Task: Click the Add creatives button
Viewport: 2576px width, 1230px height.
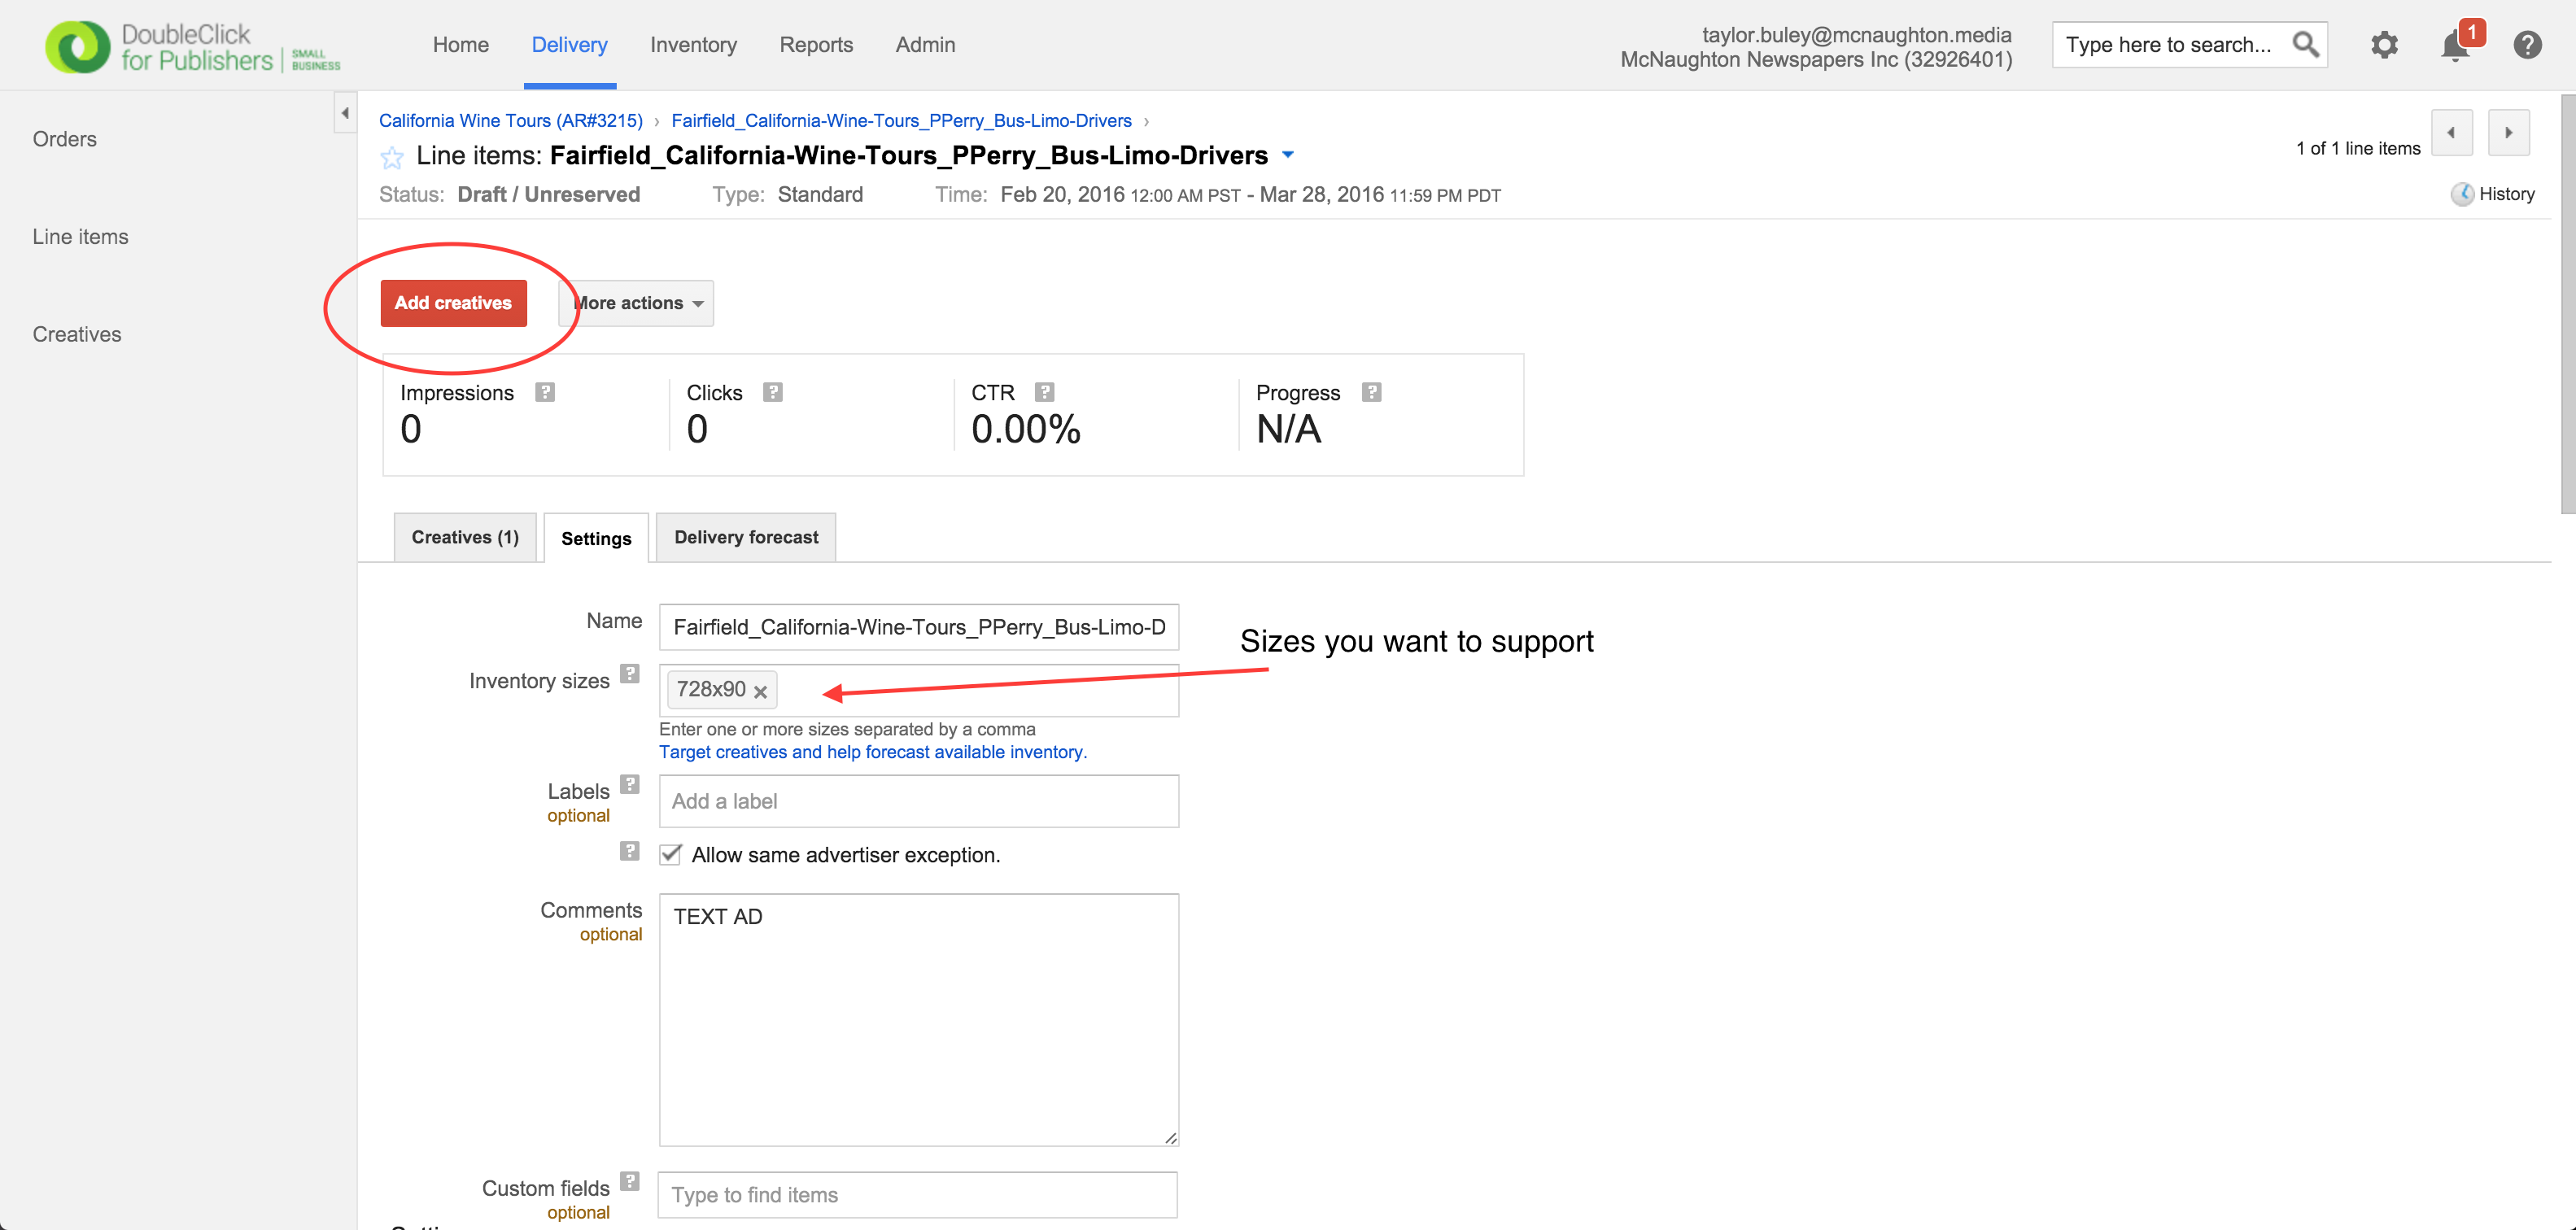Action: click(453, 303)
